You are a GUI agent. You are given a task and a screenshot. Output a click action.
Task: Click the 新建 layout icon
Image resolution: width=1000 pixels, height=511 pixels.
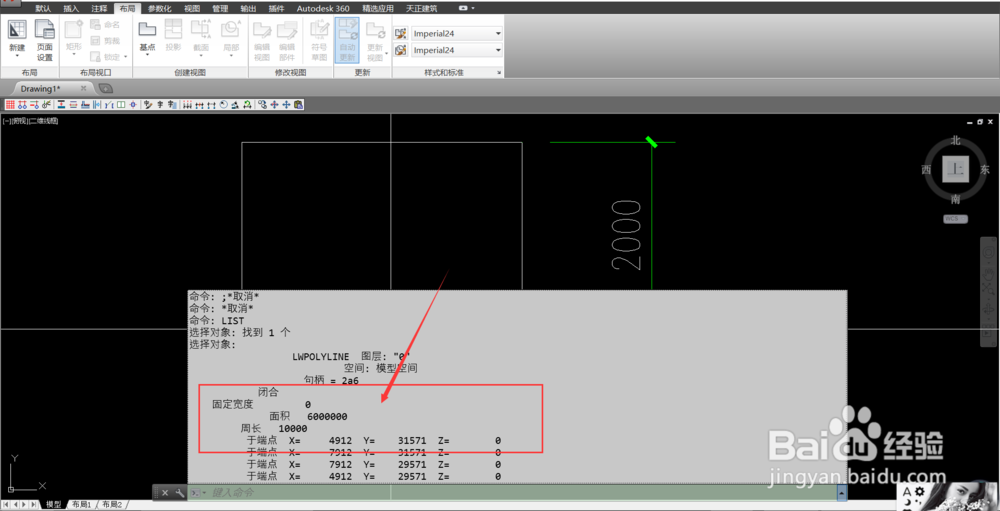[x=17, y=30]
